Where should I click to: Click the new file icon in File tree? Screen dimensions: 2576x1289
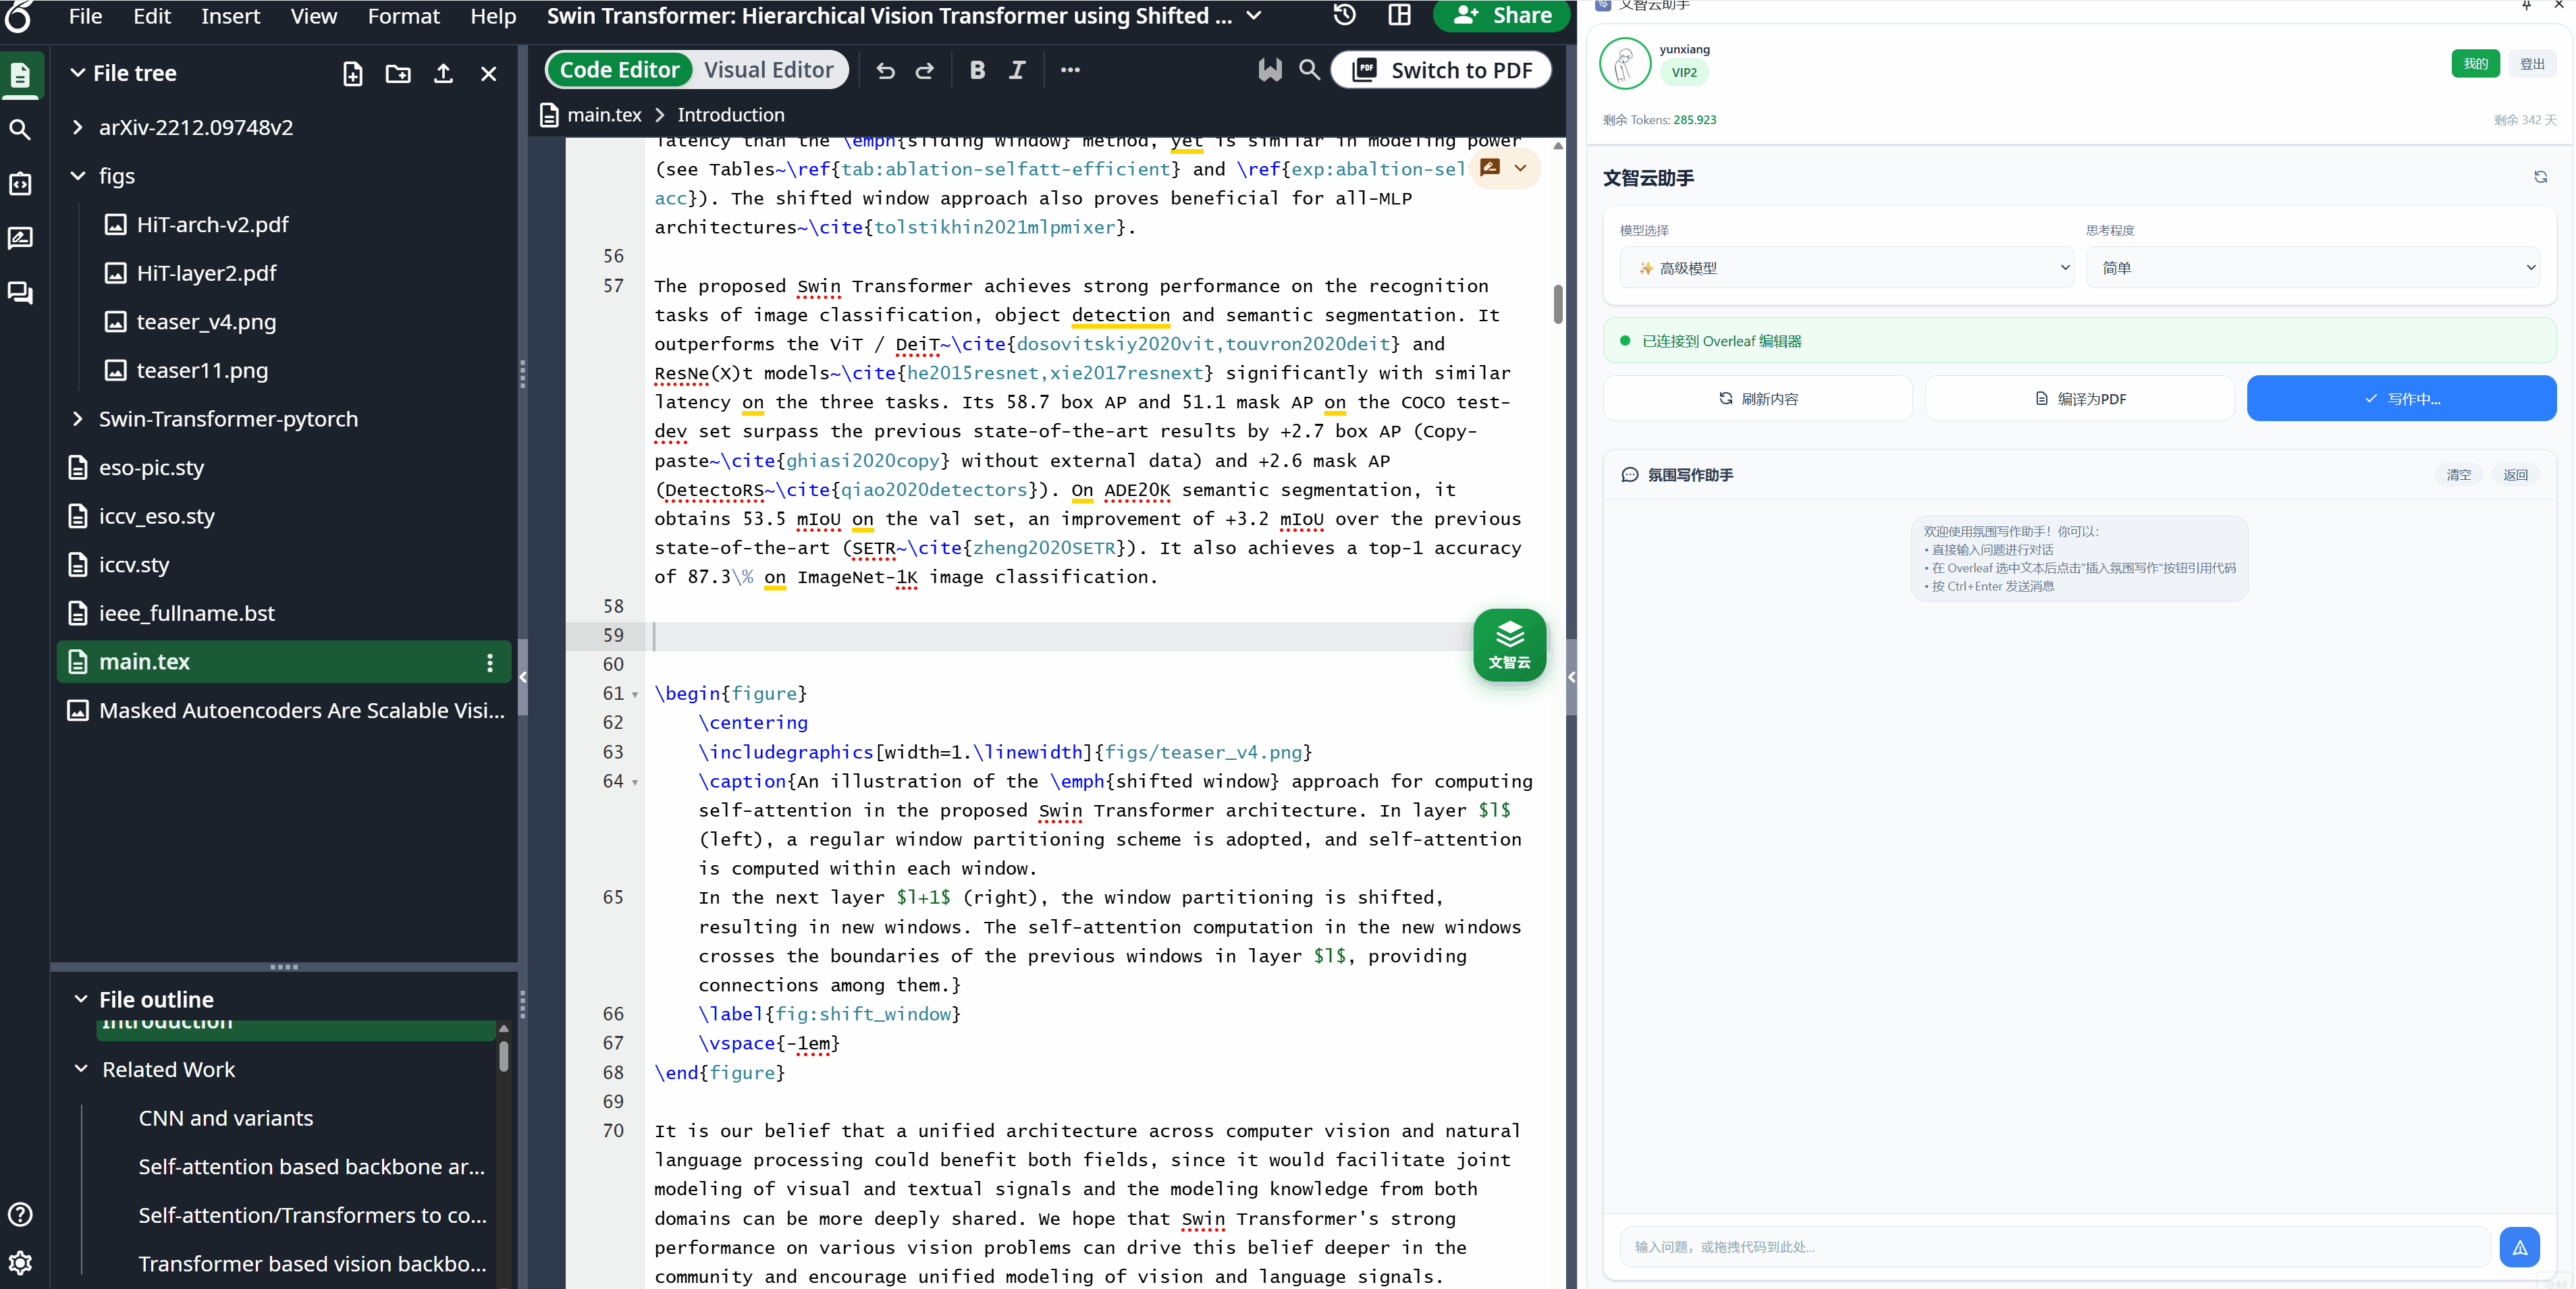tap(352, 74)
